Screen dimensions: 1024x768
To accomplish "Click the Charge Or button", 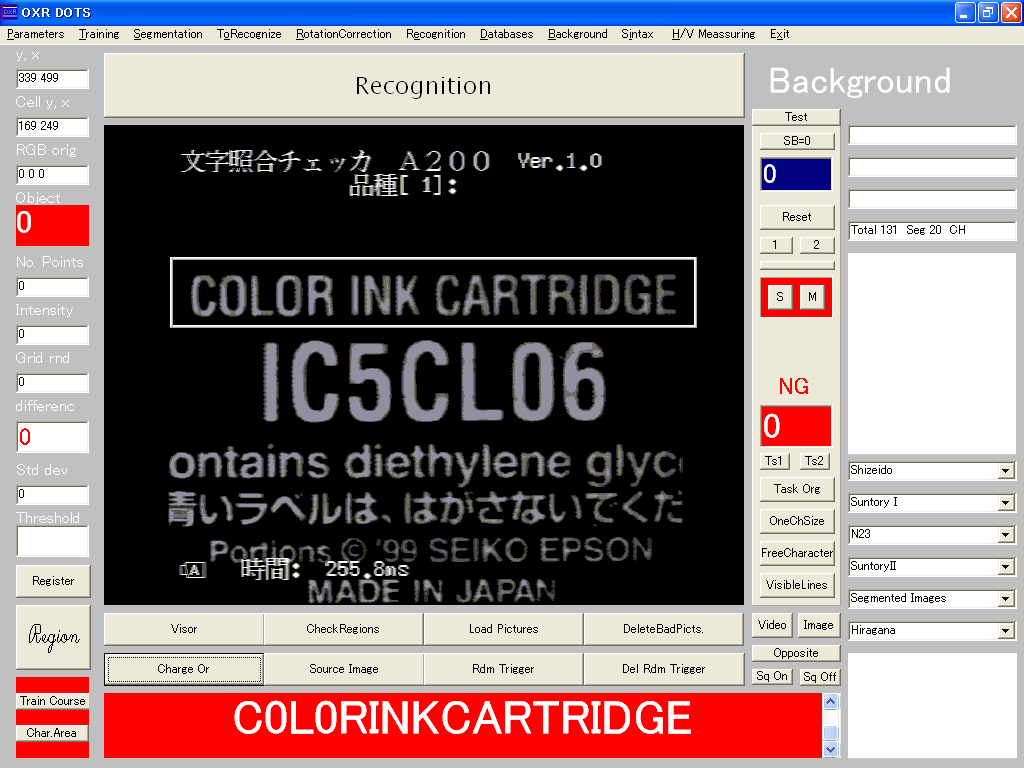I will point(184,669).
